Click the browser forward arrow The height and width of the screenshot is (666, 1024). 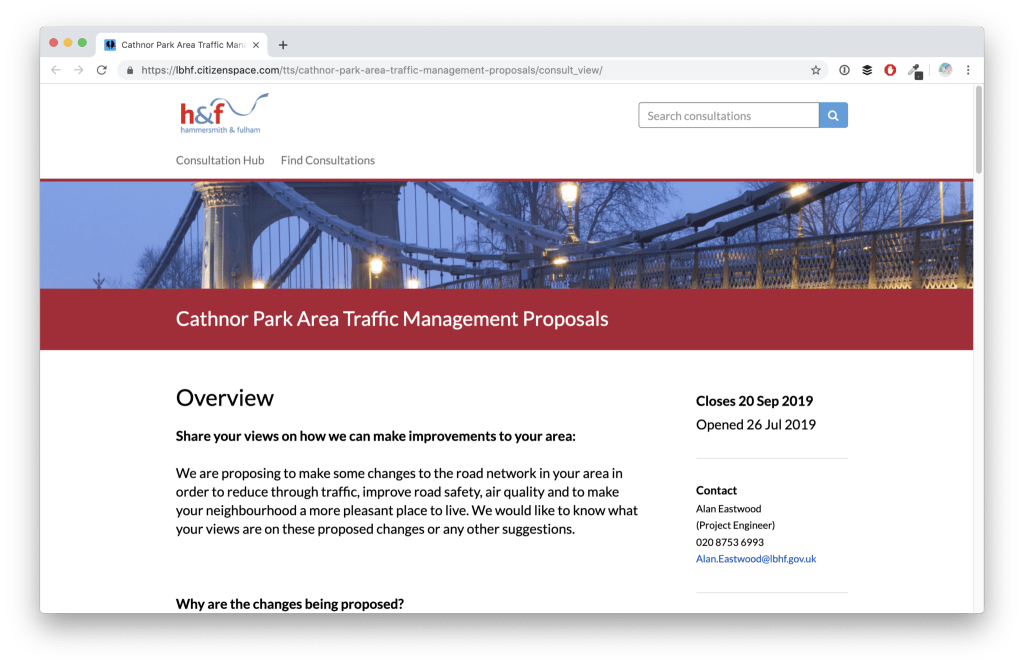pos(78,70)
